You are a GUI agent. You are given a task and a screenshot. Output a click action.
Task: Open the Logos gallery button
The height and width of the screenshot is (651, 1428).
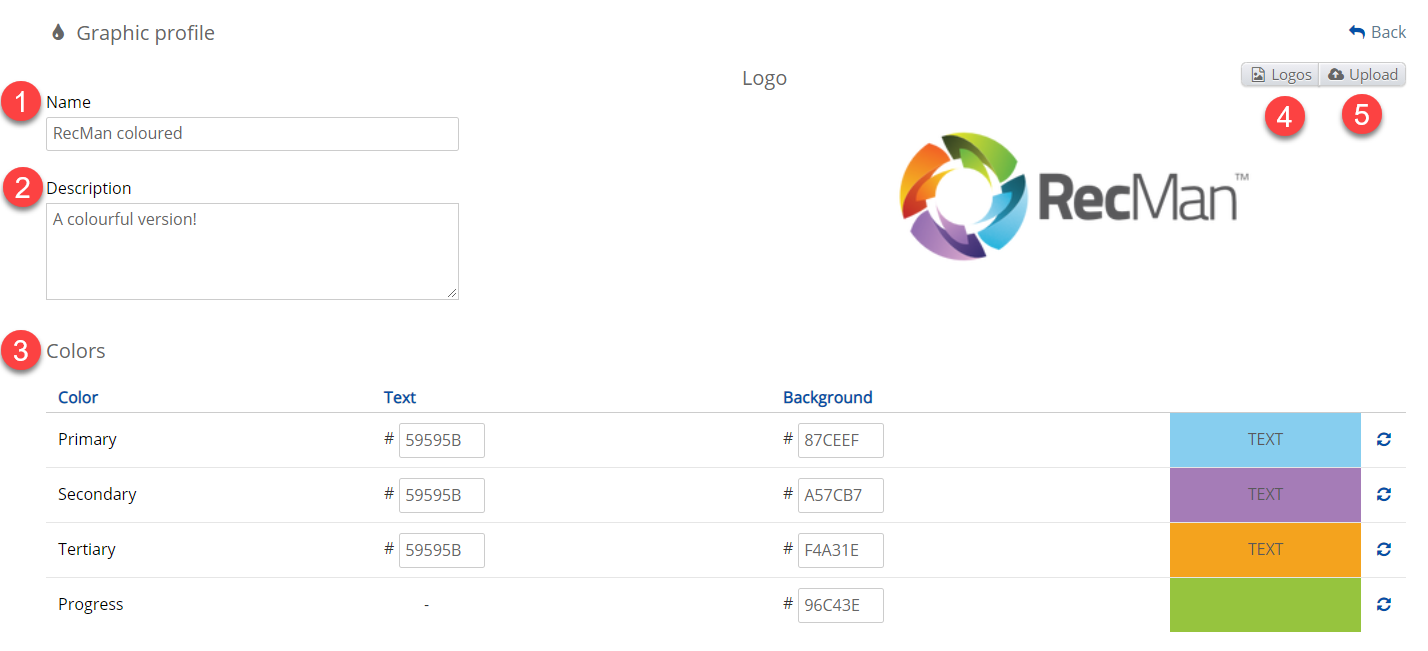coord(1281,75)
